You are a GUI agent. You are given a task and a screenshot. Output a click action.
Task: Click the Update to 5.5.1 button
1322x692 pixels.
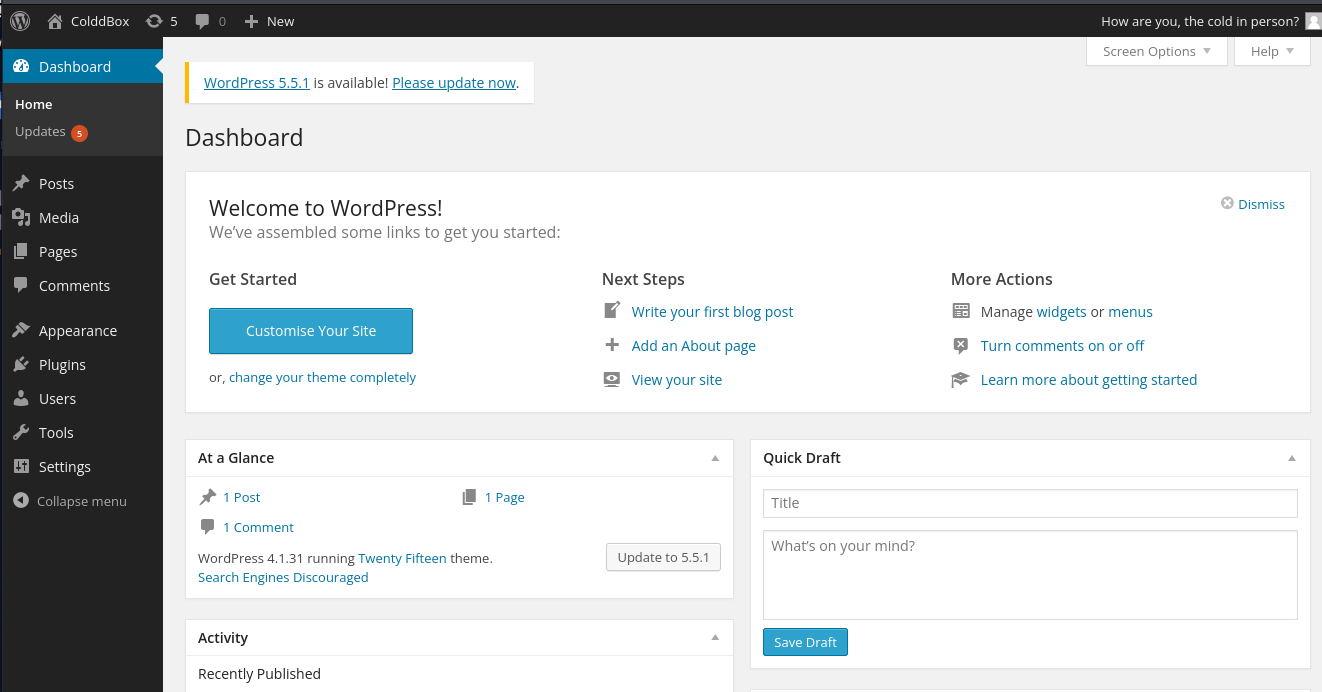[x=663, y=557]
